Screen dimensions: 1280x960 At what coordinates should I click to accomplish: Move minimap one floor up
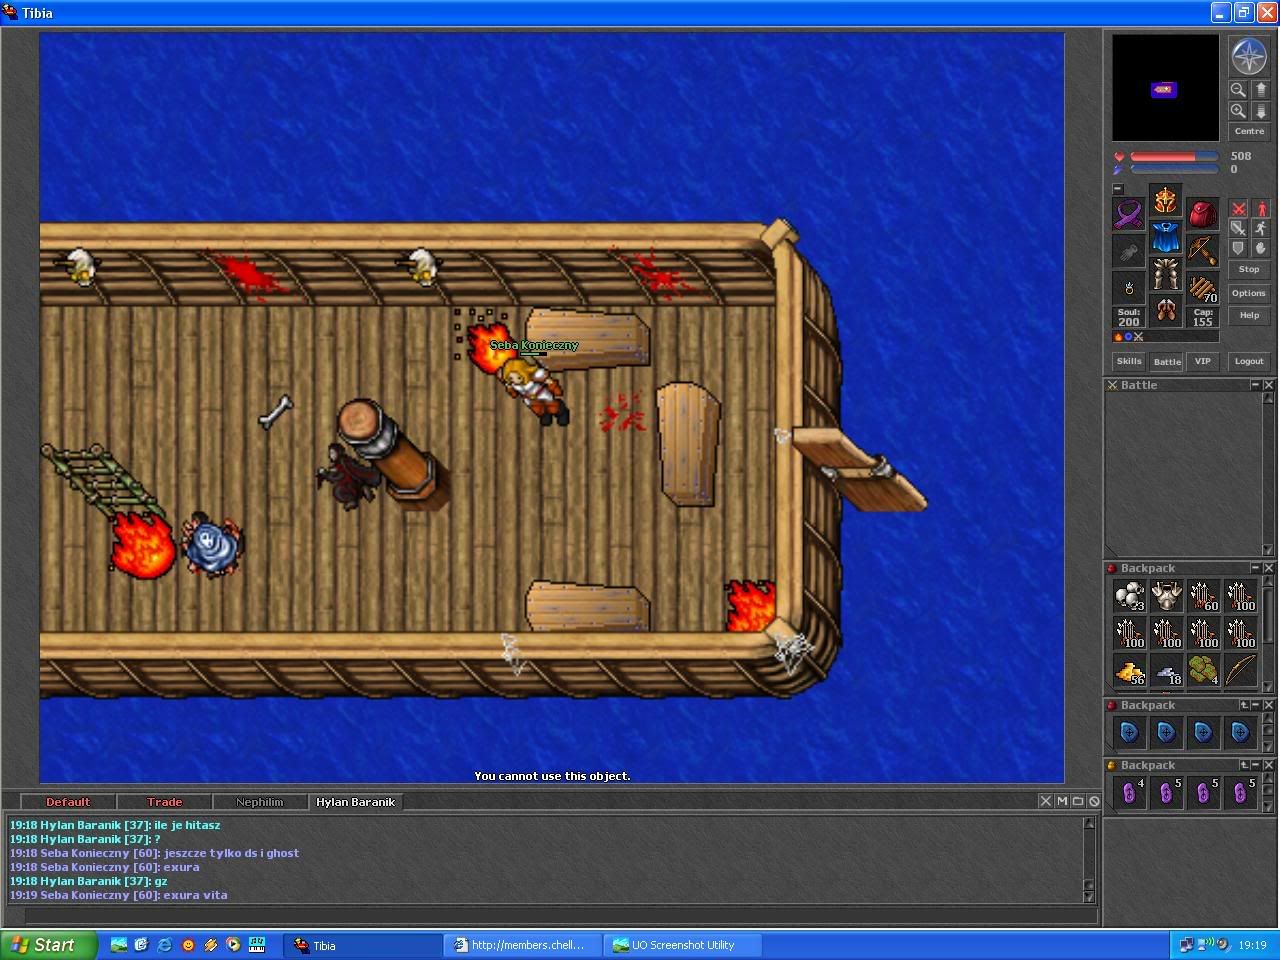point(1261,89)
